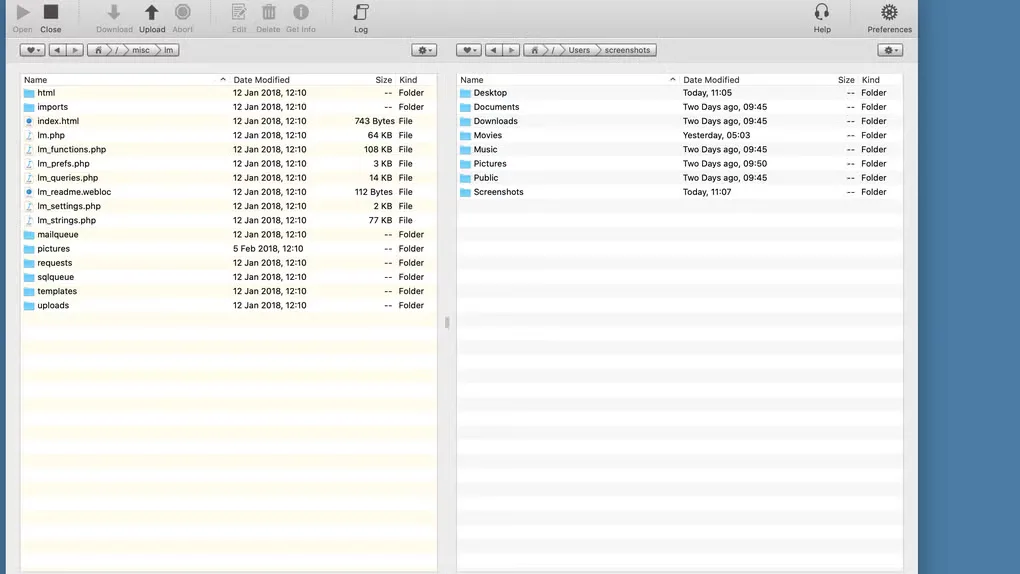Click home icon in right pane path
The width and height of the screenshot is (1020, 574).
pyautogui.click(x=535, y=50)
